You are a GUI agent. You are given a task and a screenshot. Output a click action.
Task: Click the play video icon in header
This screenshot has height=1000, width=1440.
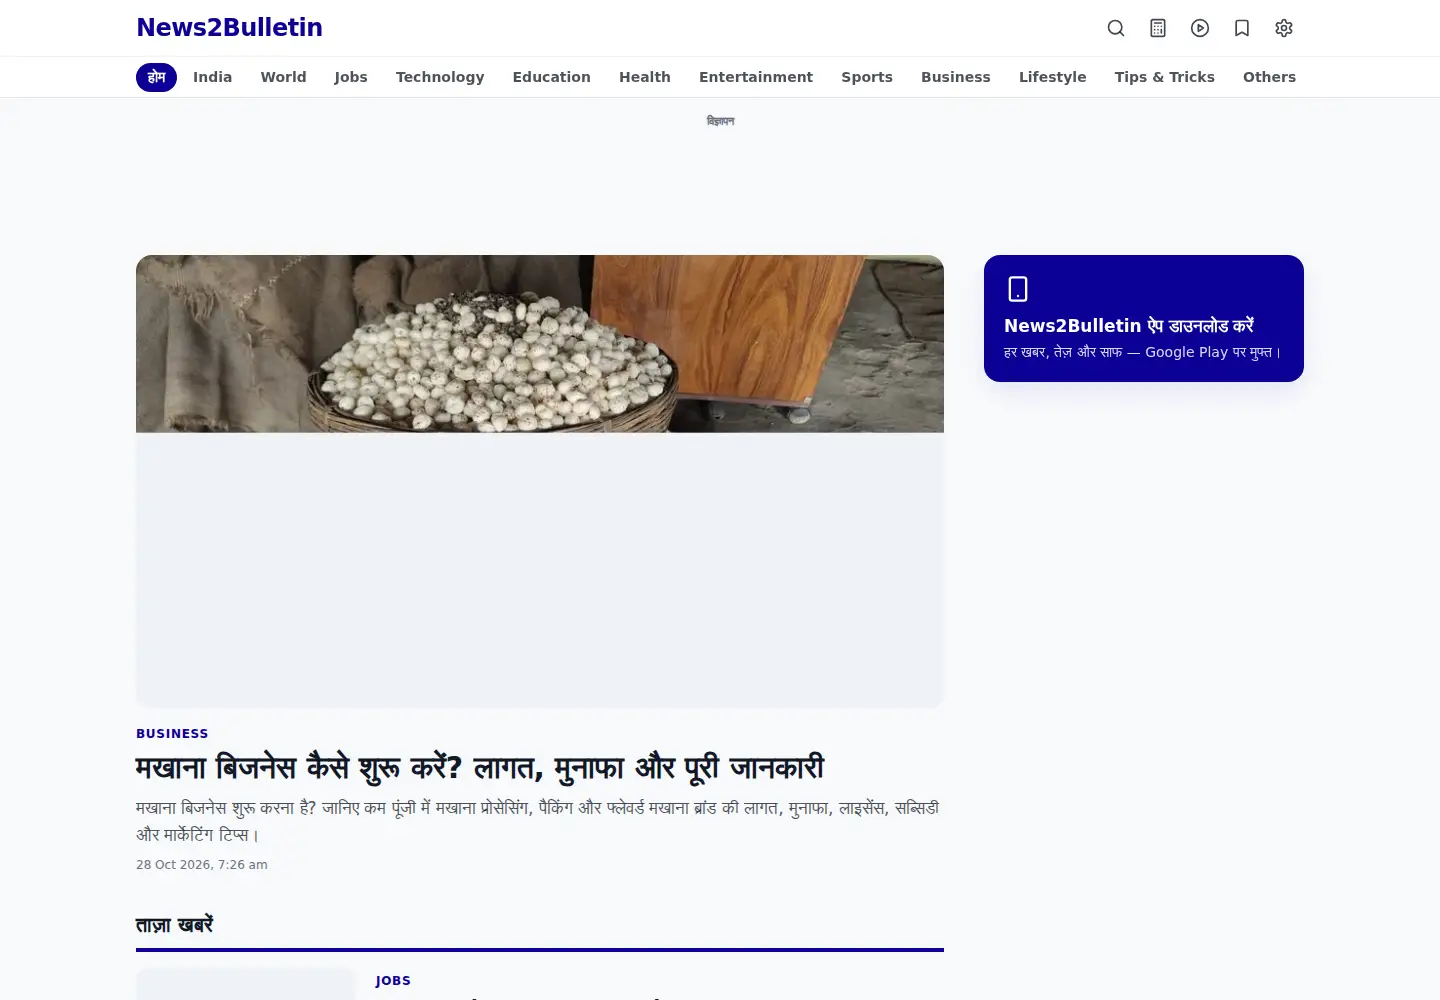(x=1200, y=28)
